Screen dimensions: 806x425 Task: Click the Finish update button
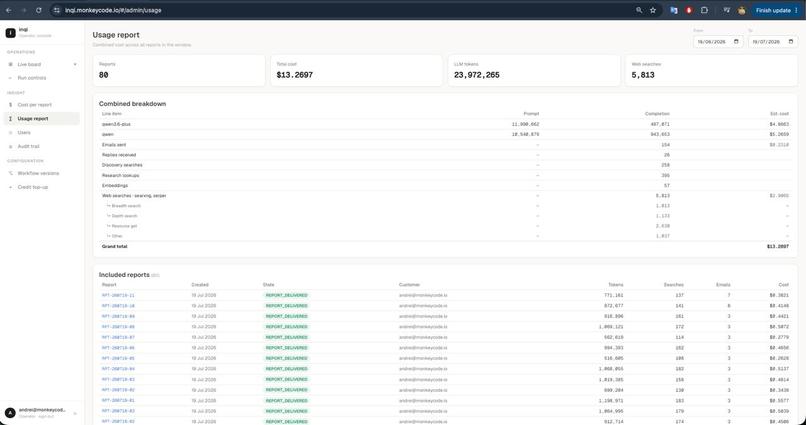[x=773, y=10]
